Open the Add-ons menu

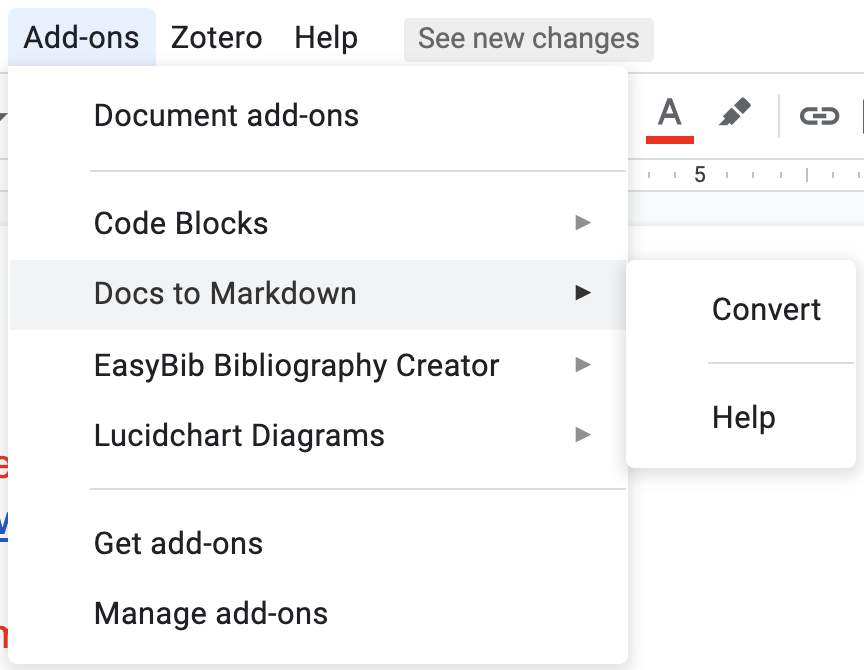pyautogui.click(x=82, y=37)
